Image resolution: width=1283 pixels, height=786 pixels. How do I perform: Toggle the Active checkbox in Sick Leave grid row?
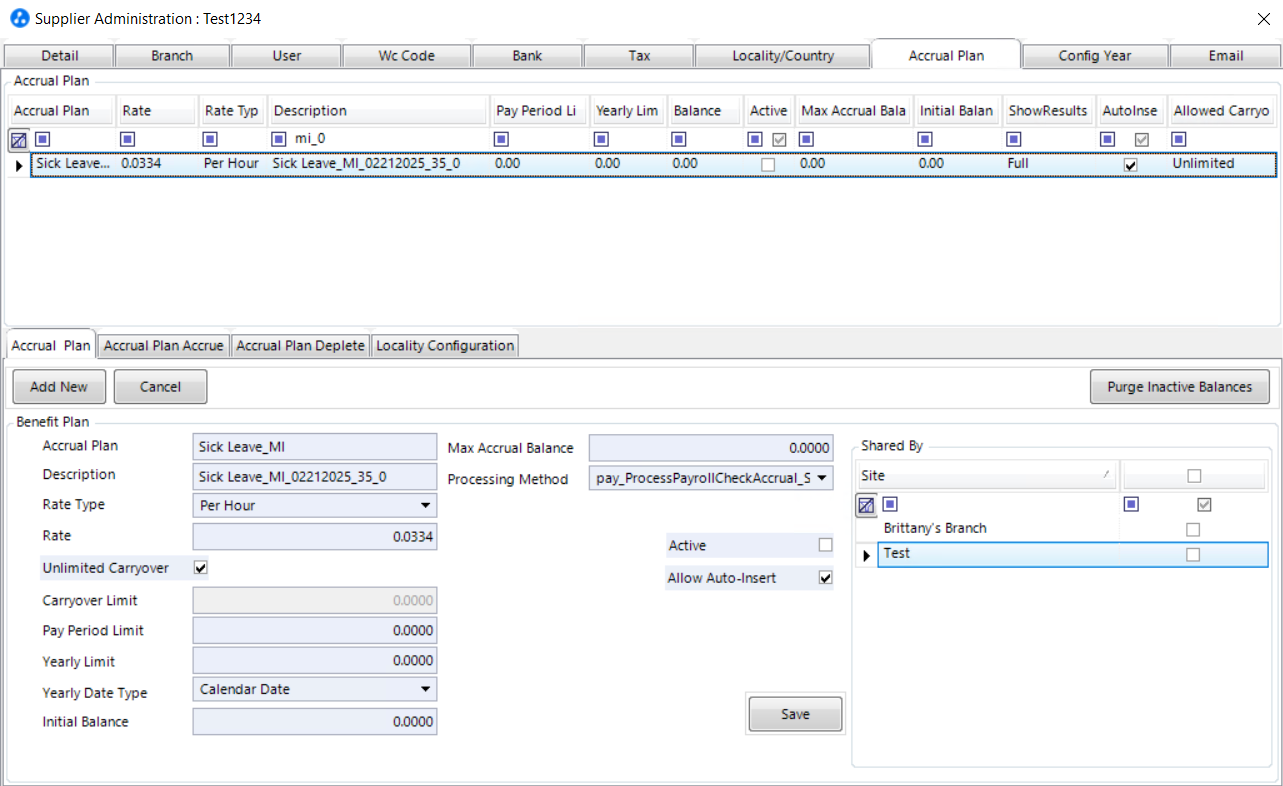(768, 165)
